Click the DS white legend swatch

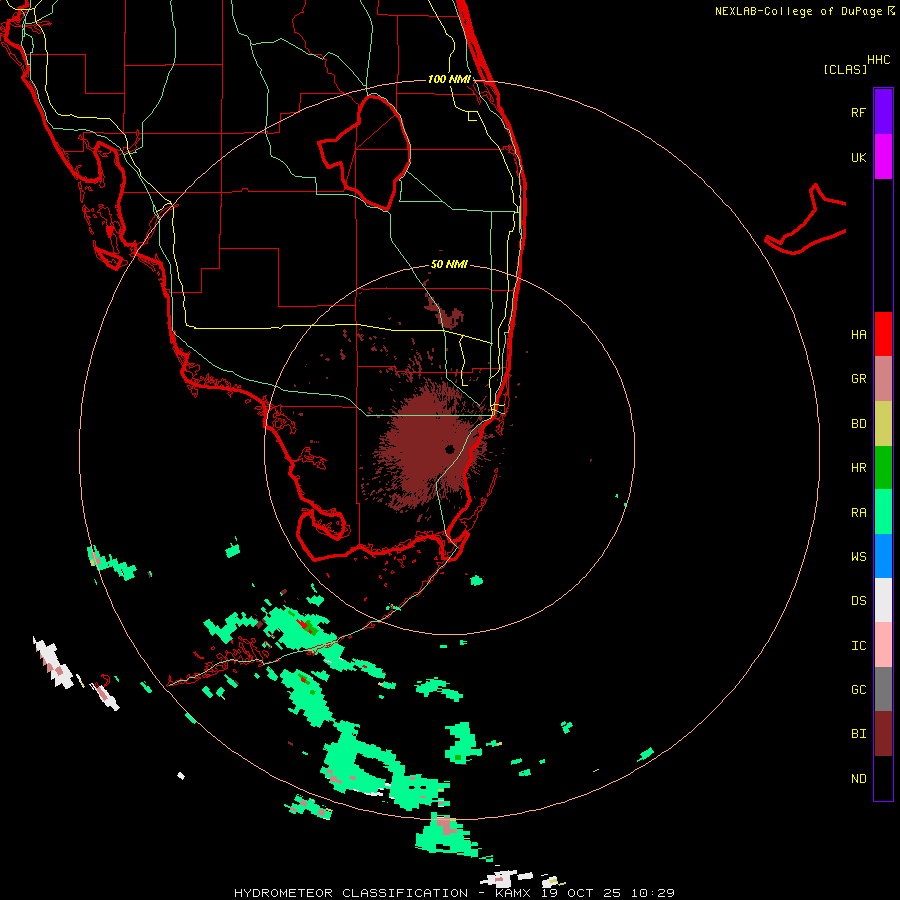pos(883,600)
